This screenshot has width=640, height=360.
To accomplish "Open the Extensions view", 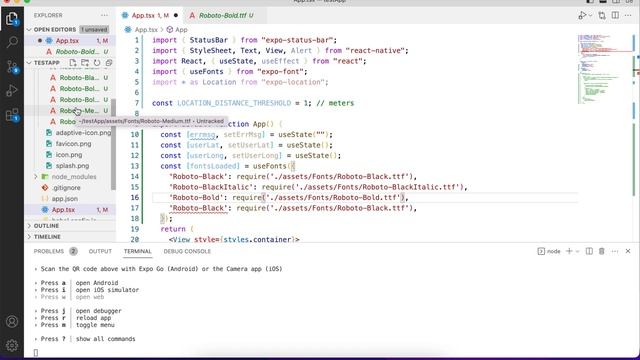I will coord(12,115).
